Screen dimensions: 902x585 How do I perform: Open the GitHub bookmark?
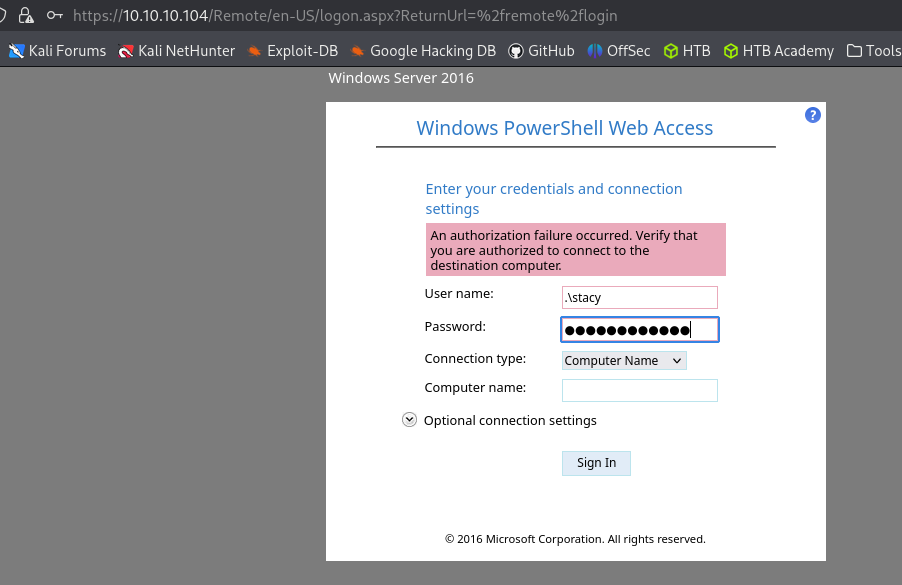pos(541,51)
